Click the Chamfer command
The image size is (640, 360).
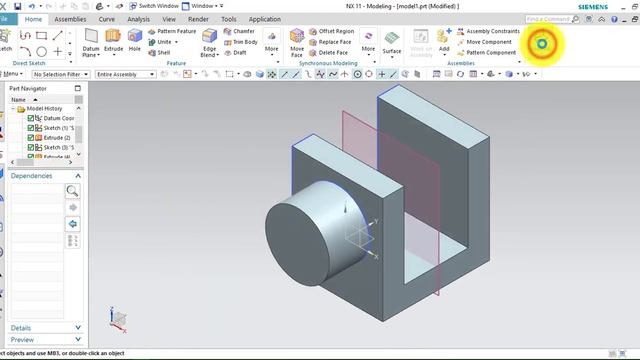coord(239,31)
